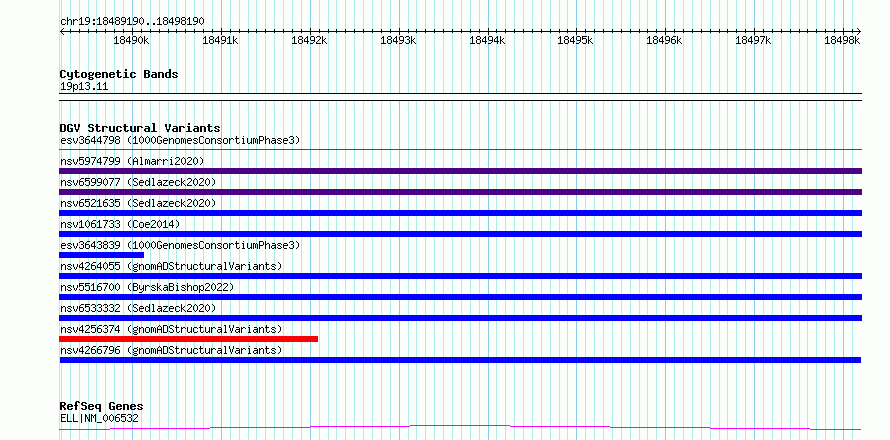Open variant nsv6599077 (Sedlazeck2020) label
Image resolution: width=890 pixels, height=440 pixels.
click(x=138, y=182)
